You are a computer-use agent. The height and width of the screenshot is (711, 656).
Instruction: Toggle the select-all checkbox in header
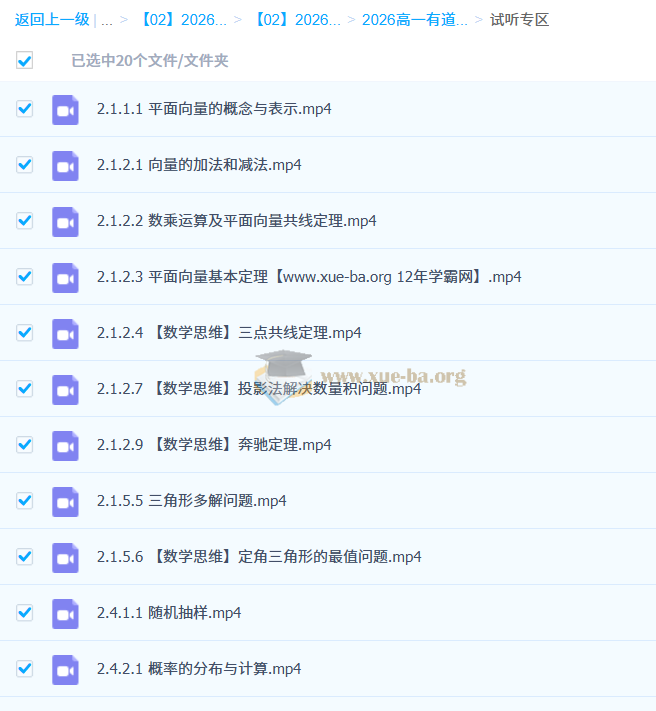24,60
